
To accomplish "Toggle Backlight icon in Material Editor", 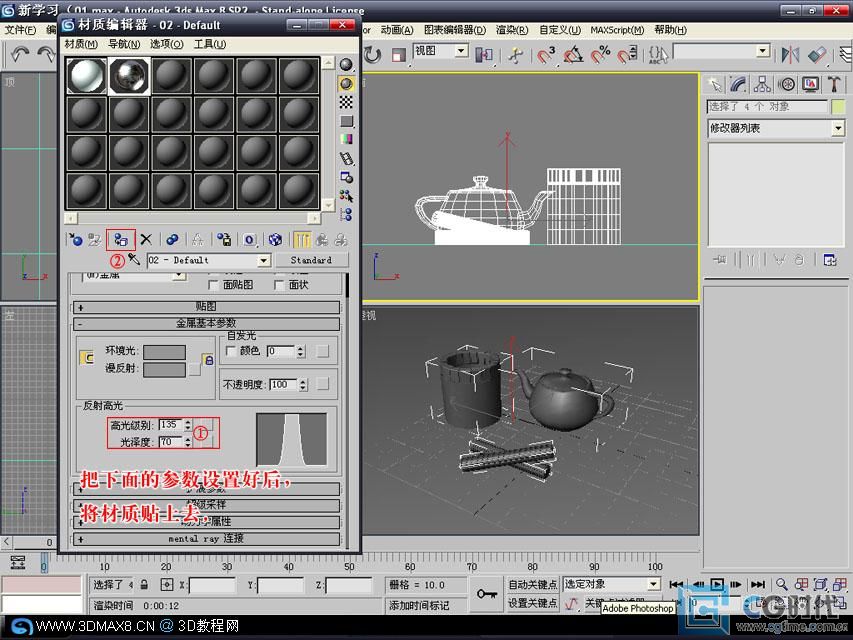I will click(x=346, y=83).
